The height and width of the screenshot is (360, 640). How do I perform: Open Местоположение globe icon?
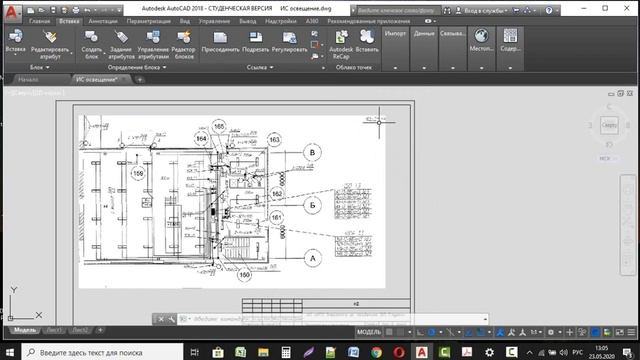point(482,36)
